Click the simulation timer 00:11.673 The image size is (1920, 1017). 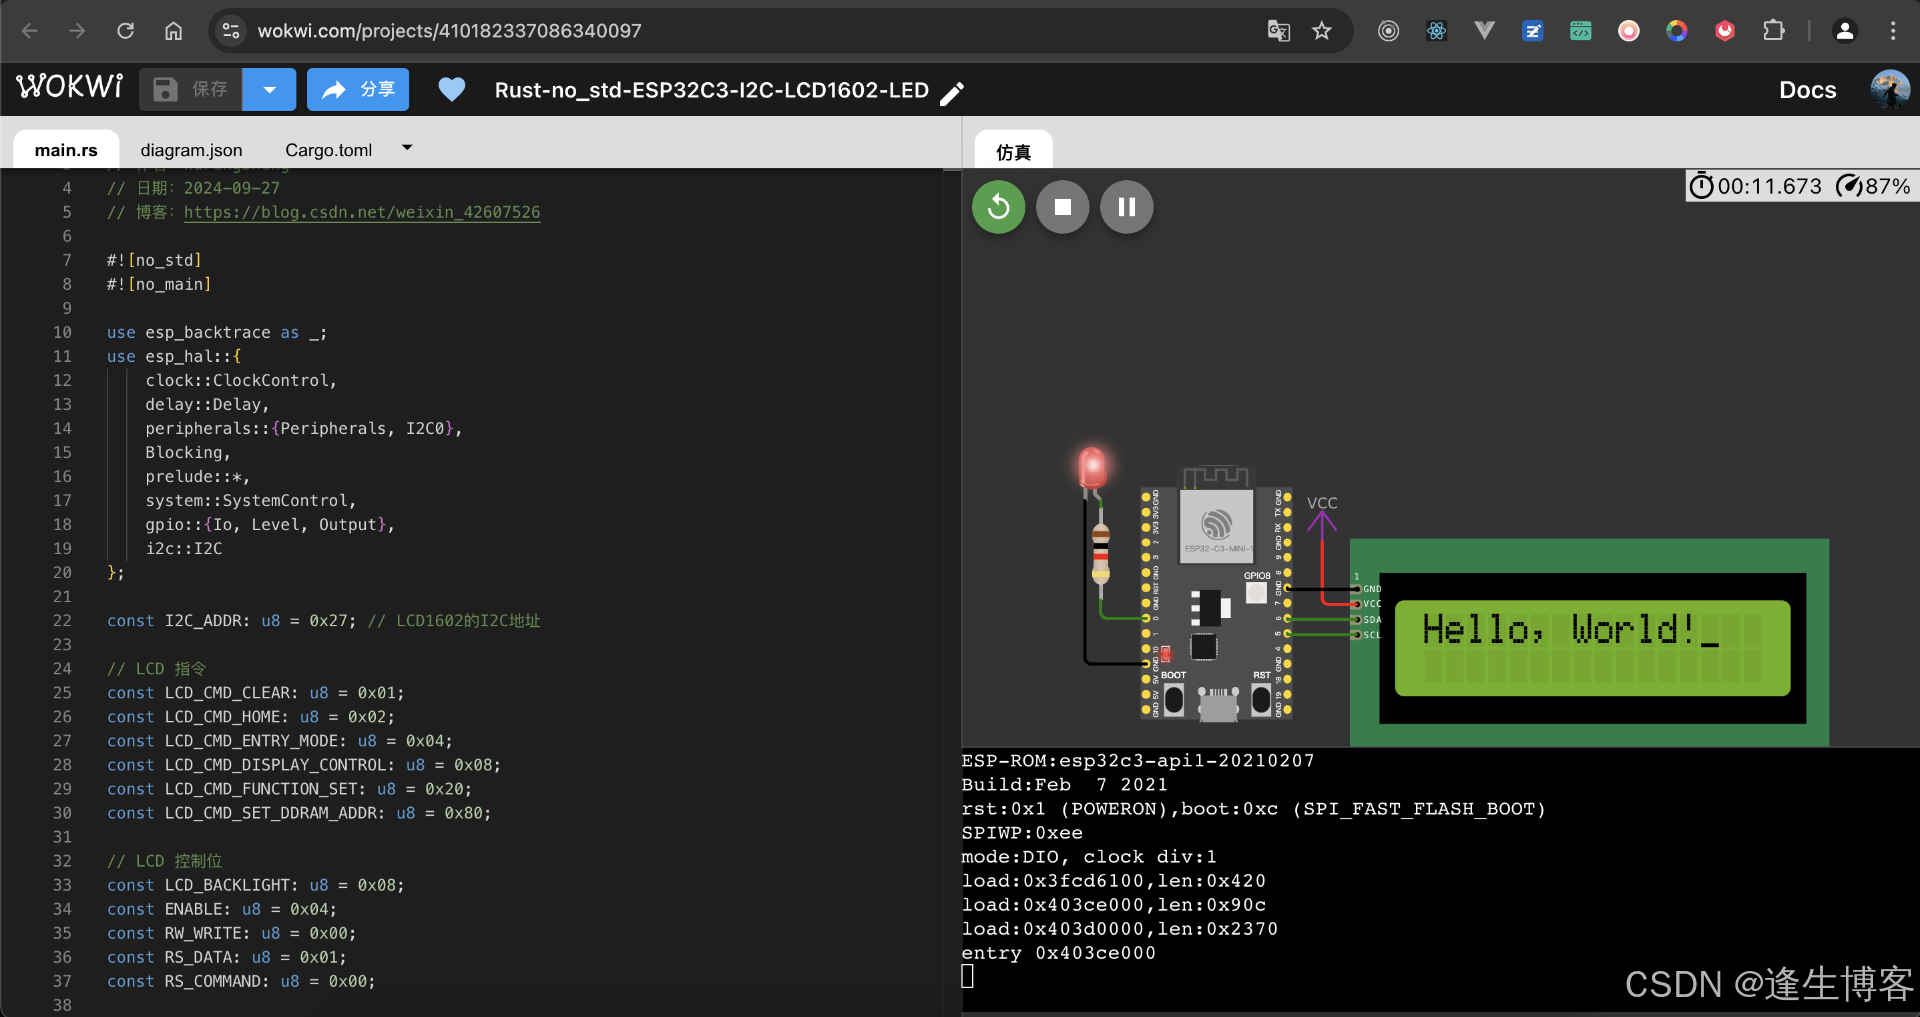coord(1755,186)
